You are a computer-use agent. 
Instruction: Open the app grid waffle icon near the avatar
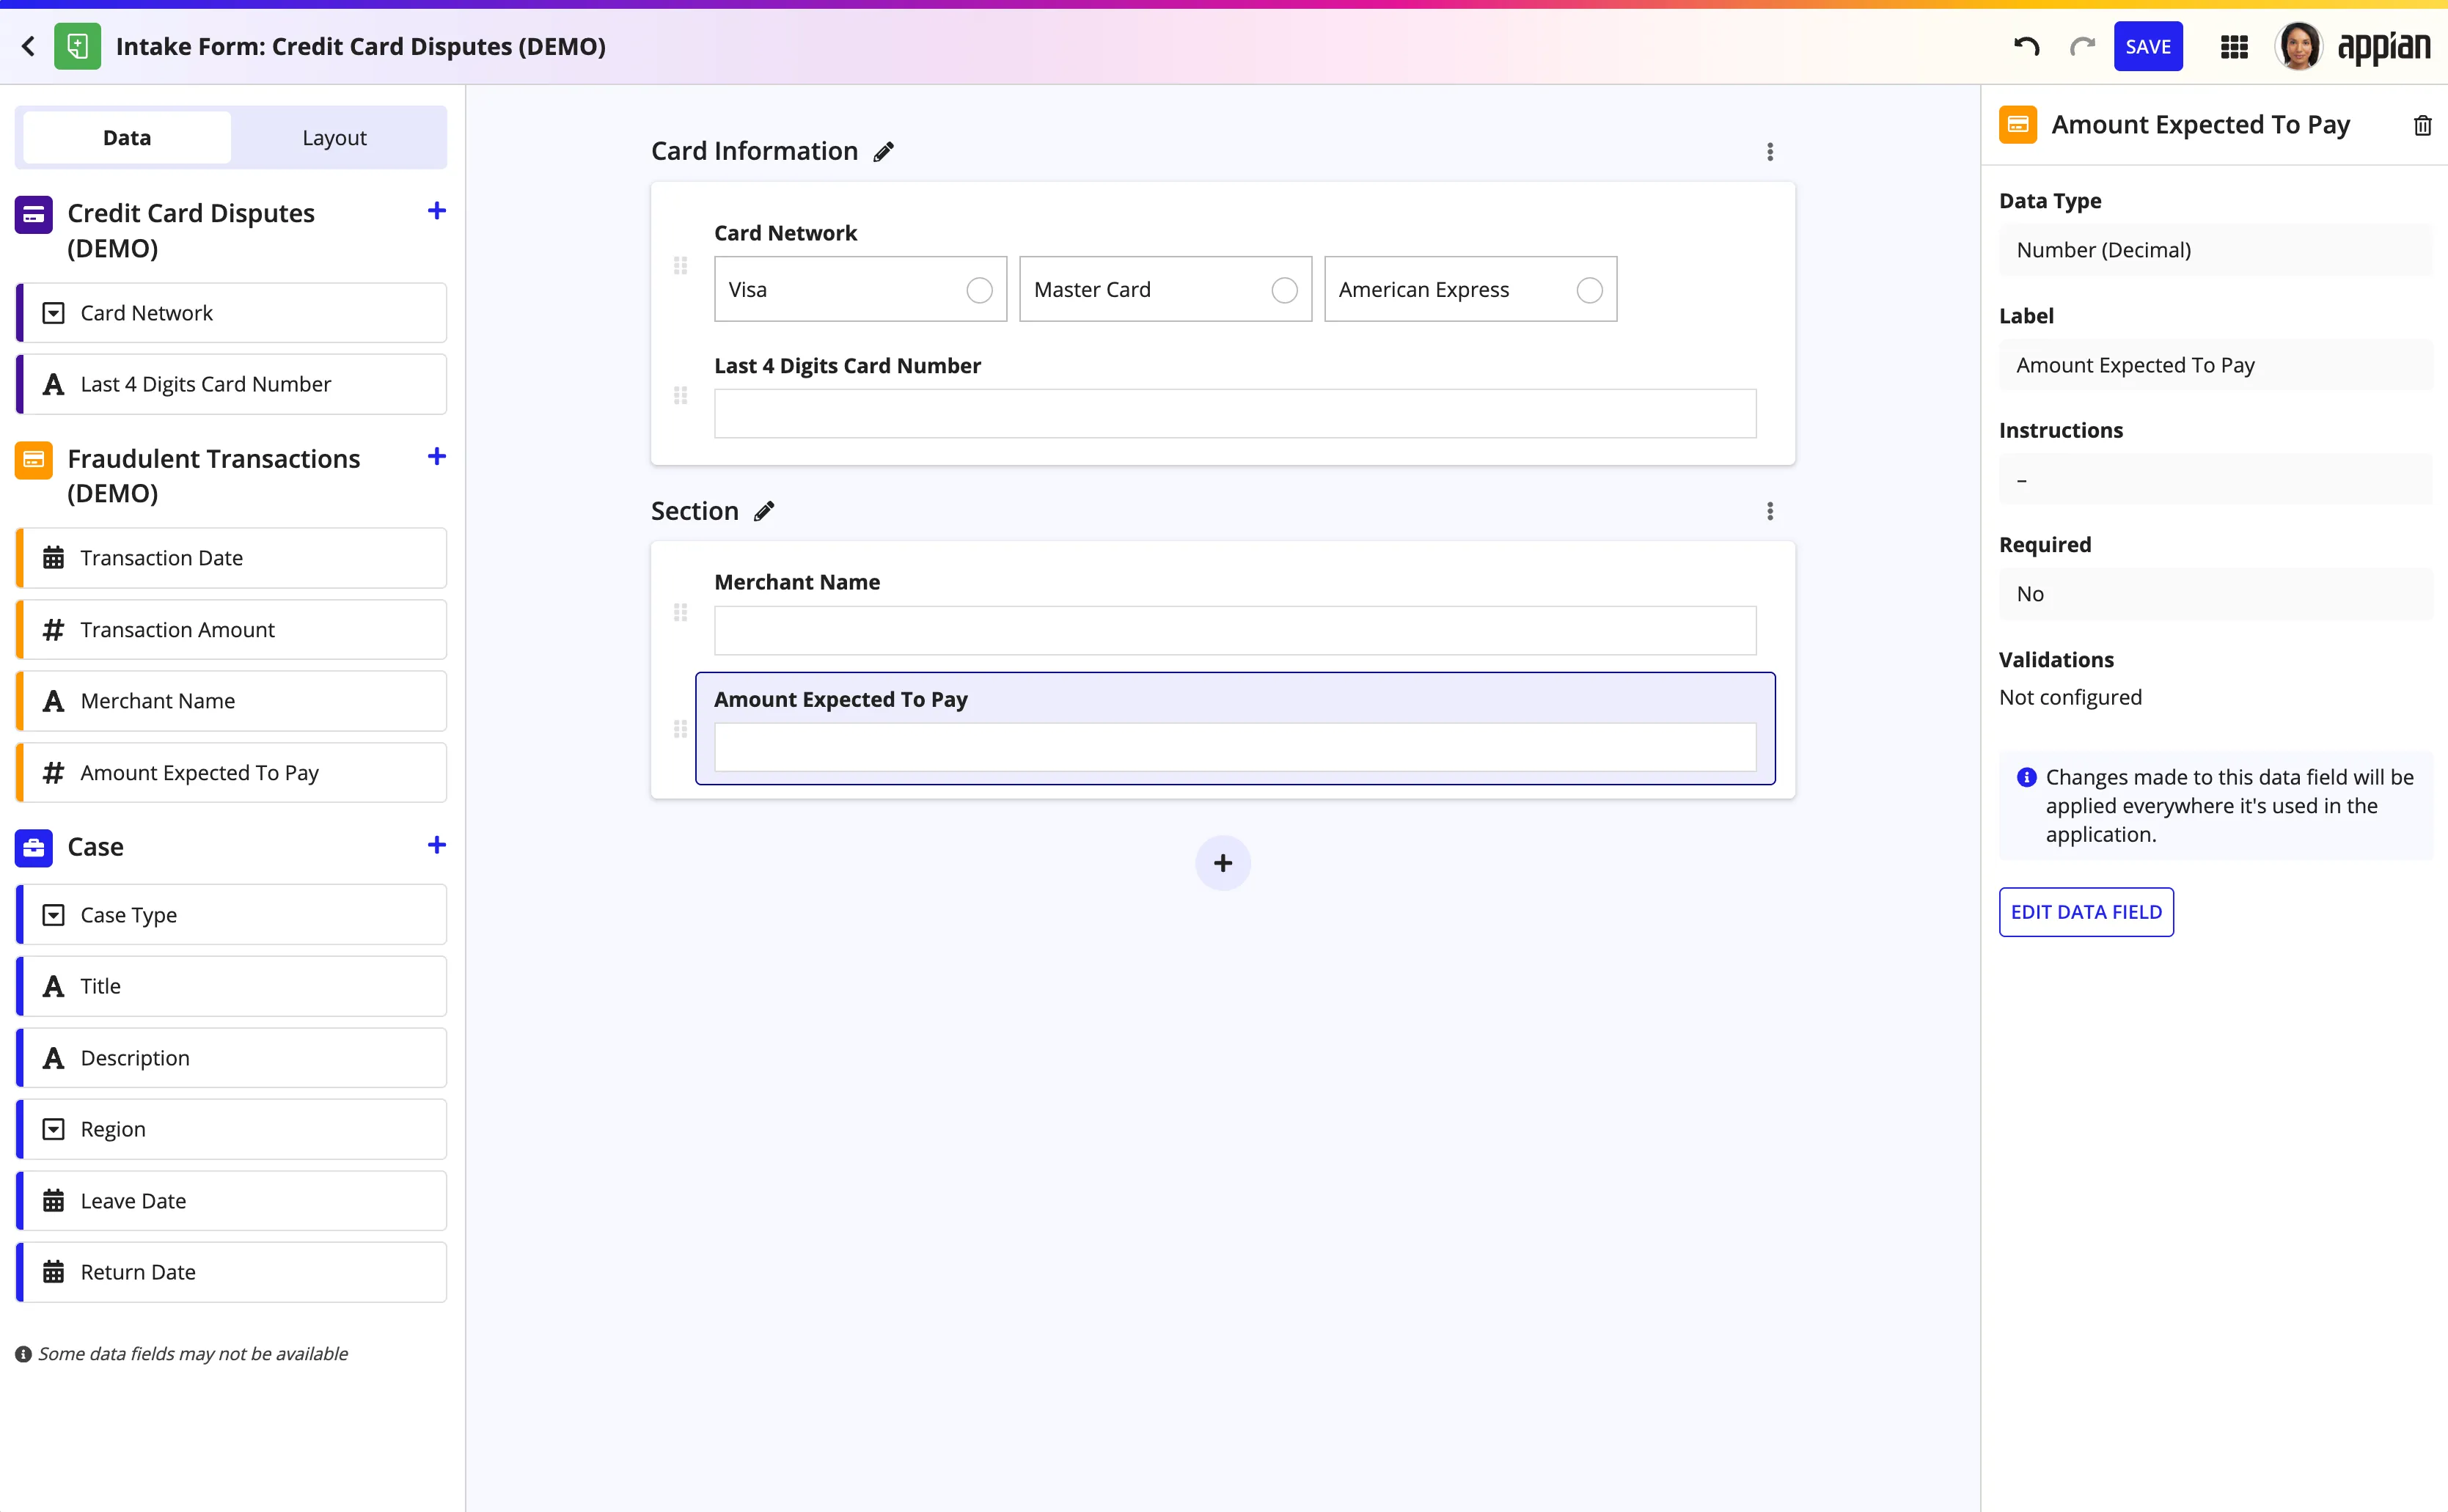pyautogui.click(x=2234, y=46)
